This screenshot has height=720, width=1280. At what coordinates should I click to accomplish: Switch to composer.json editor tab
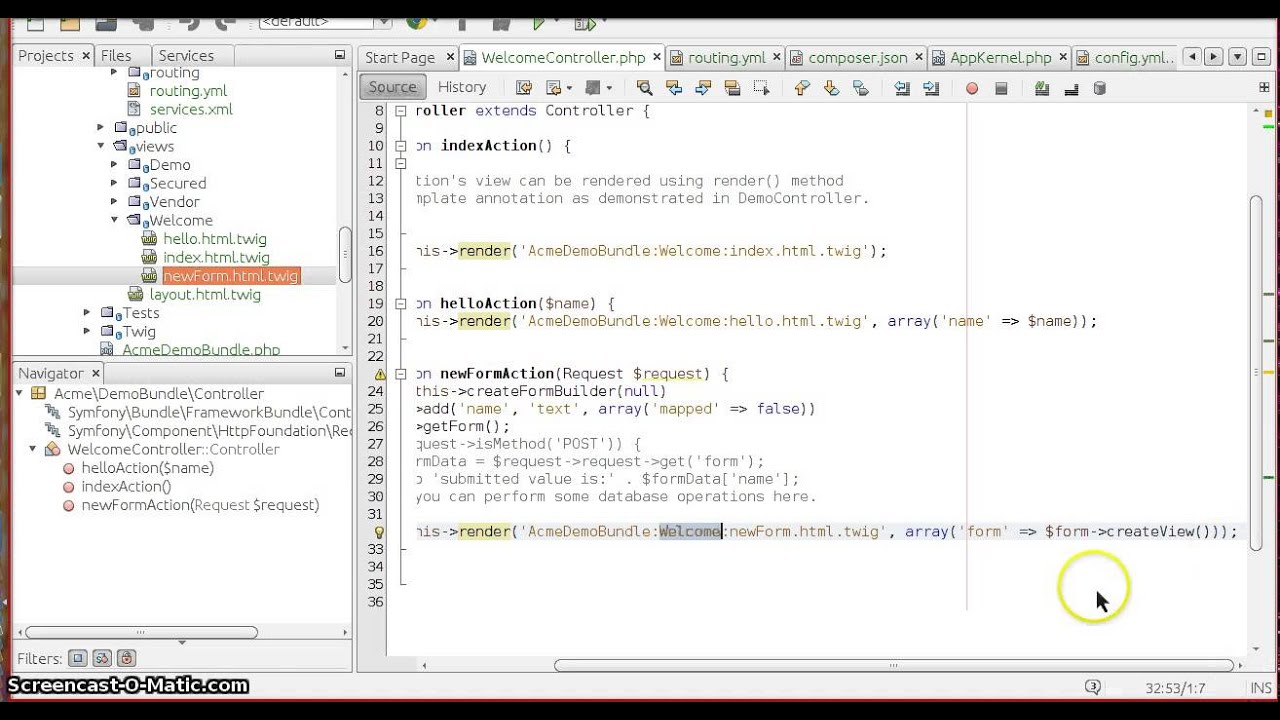pyautogui.click(x=858, y=58)
